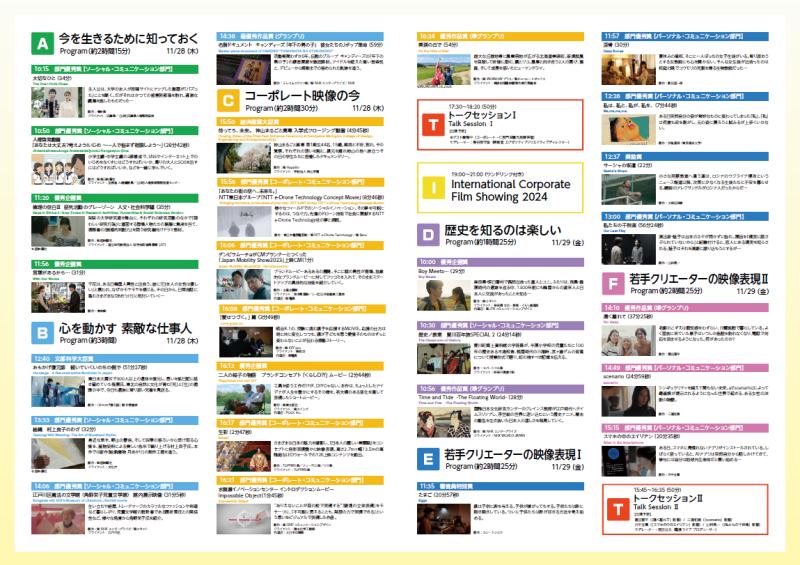Click the purple D program badge

tap(428, 235)
